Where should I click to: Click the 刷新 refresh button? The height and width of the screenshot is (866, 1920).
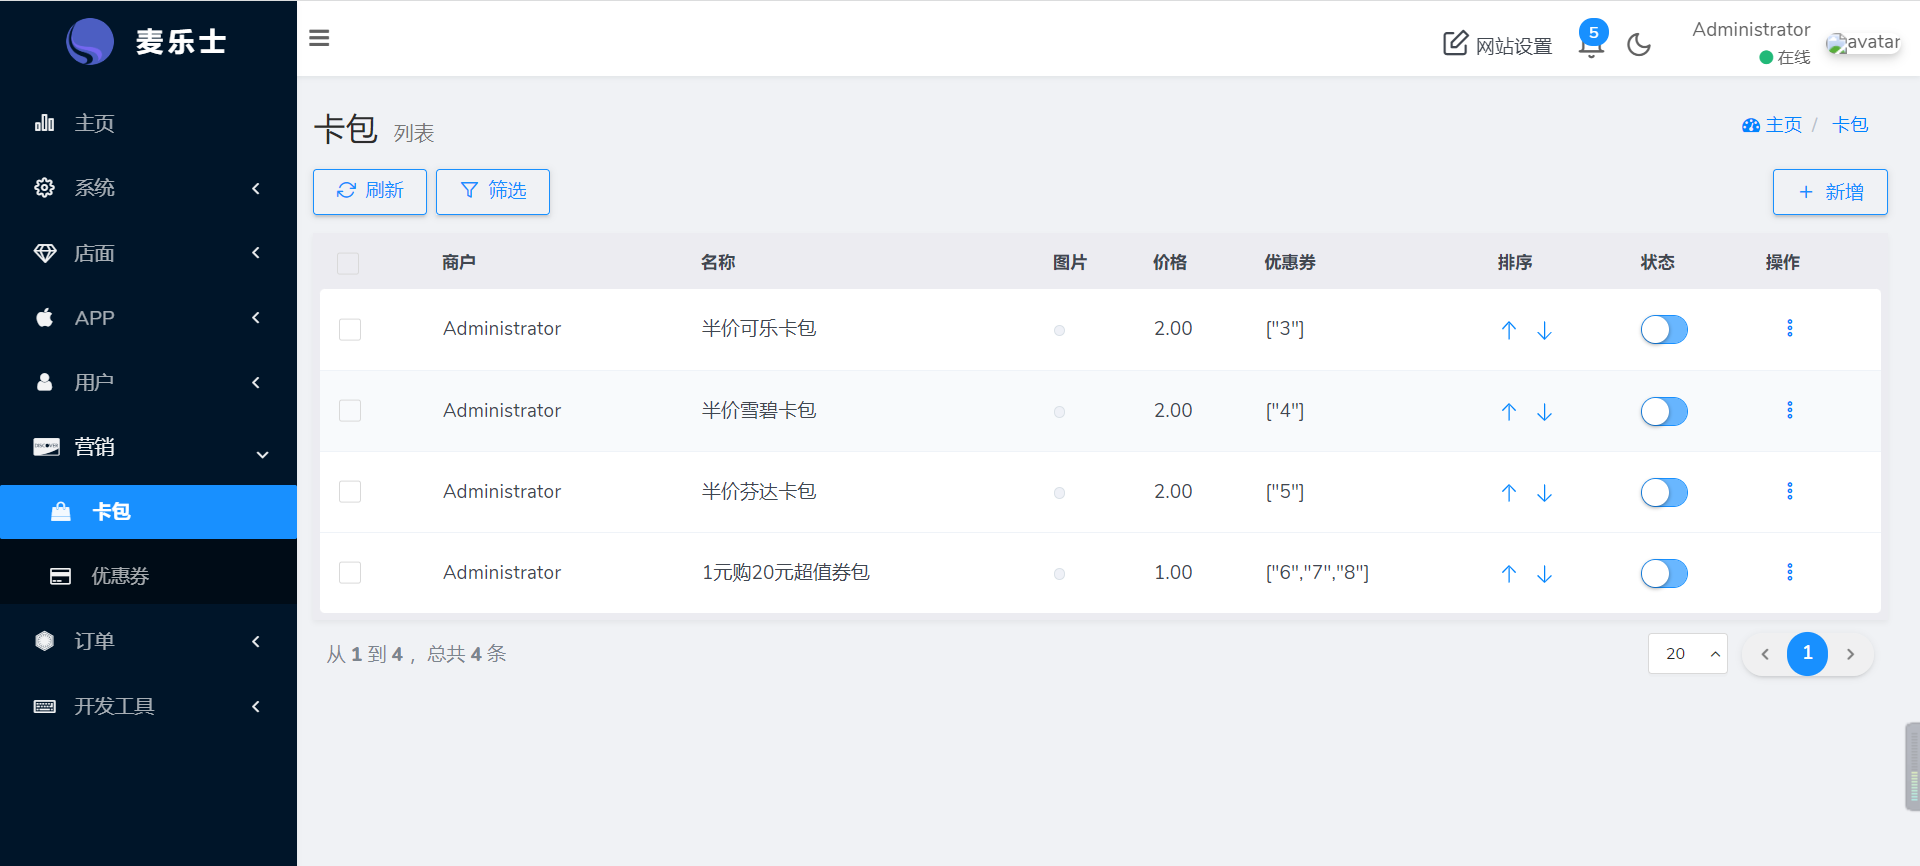tap(370, 191)
